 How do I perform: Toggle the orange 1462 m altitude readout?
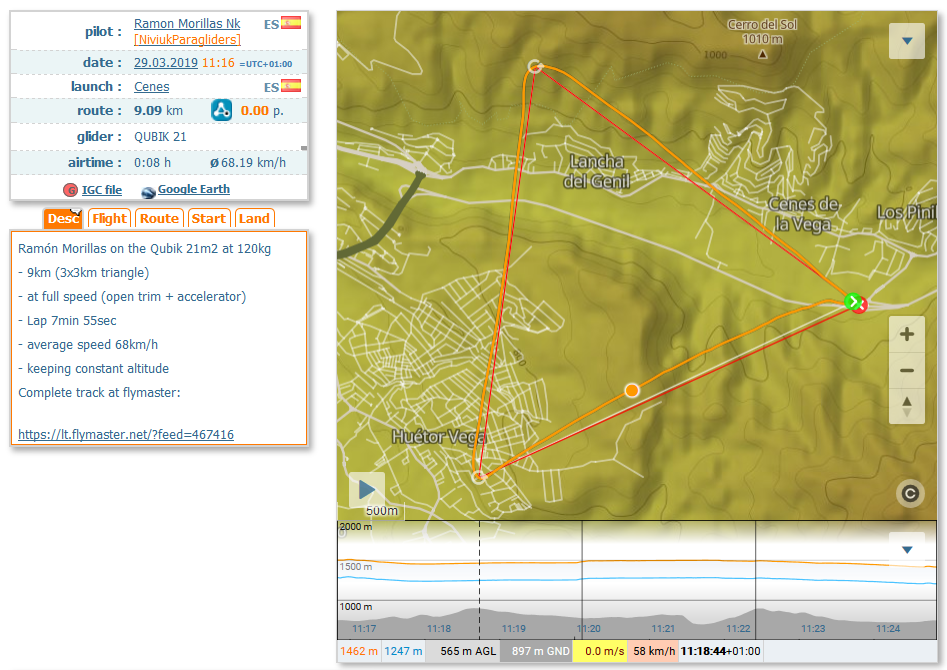tap(359, 651)
